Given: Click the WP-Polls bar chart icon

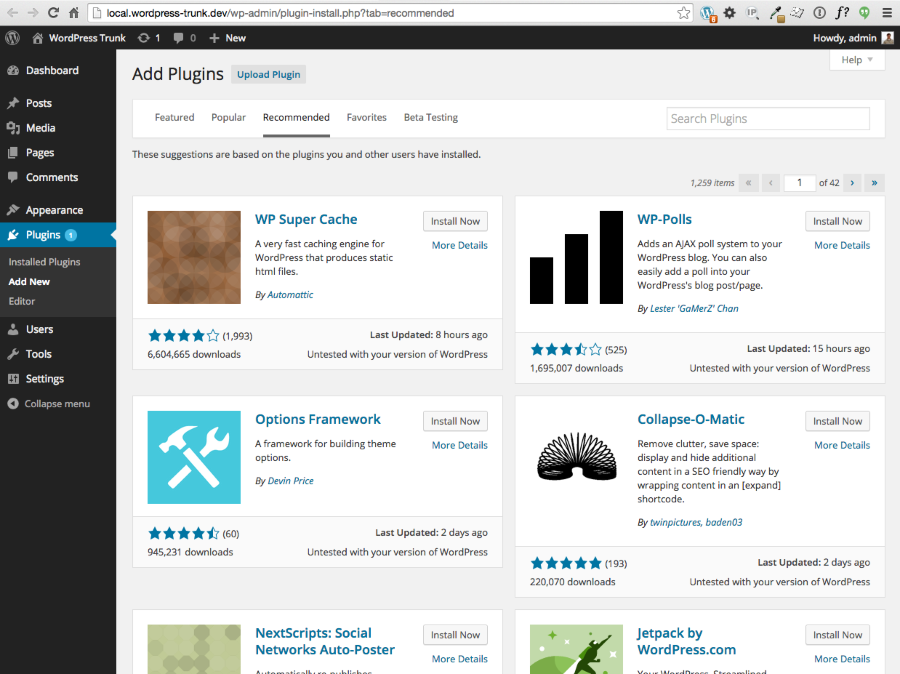Looking at the screenshot, I should tap(576, 257).
